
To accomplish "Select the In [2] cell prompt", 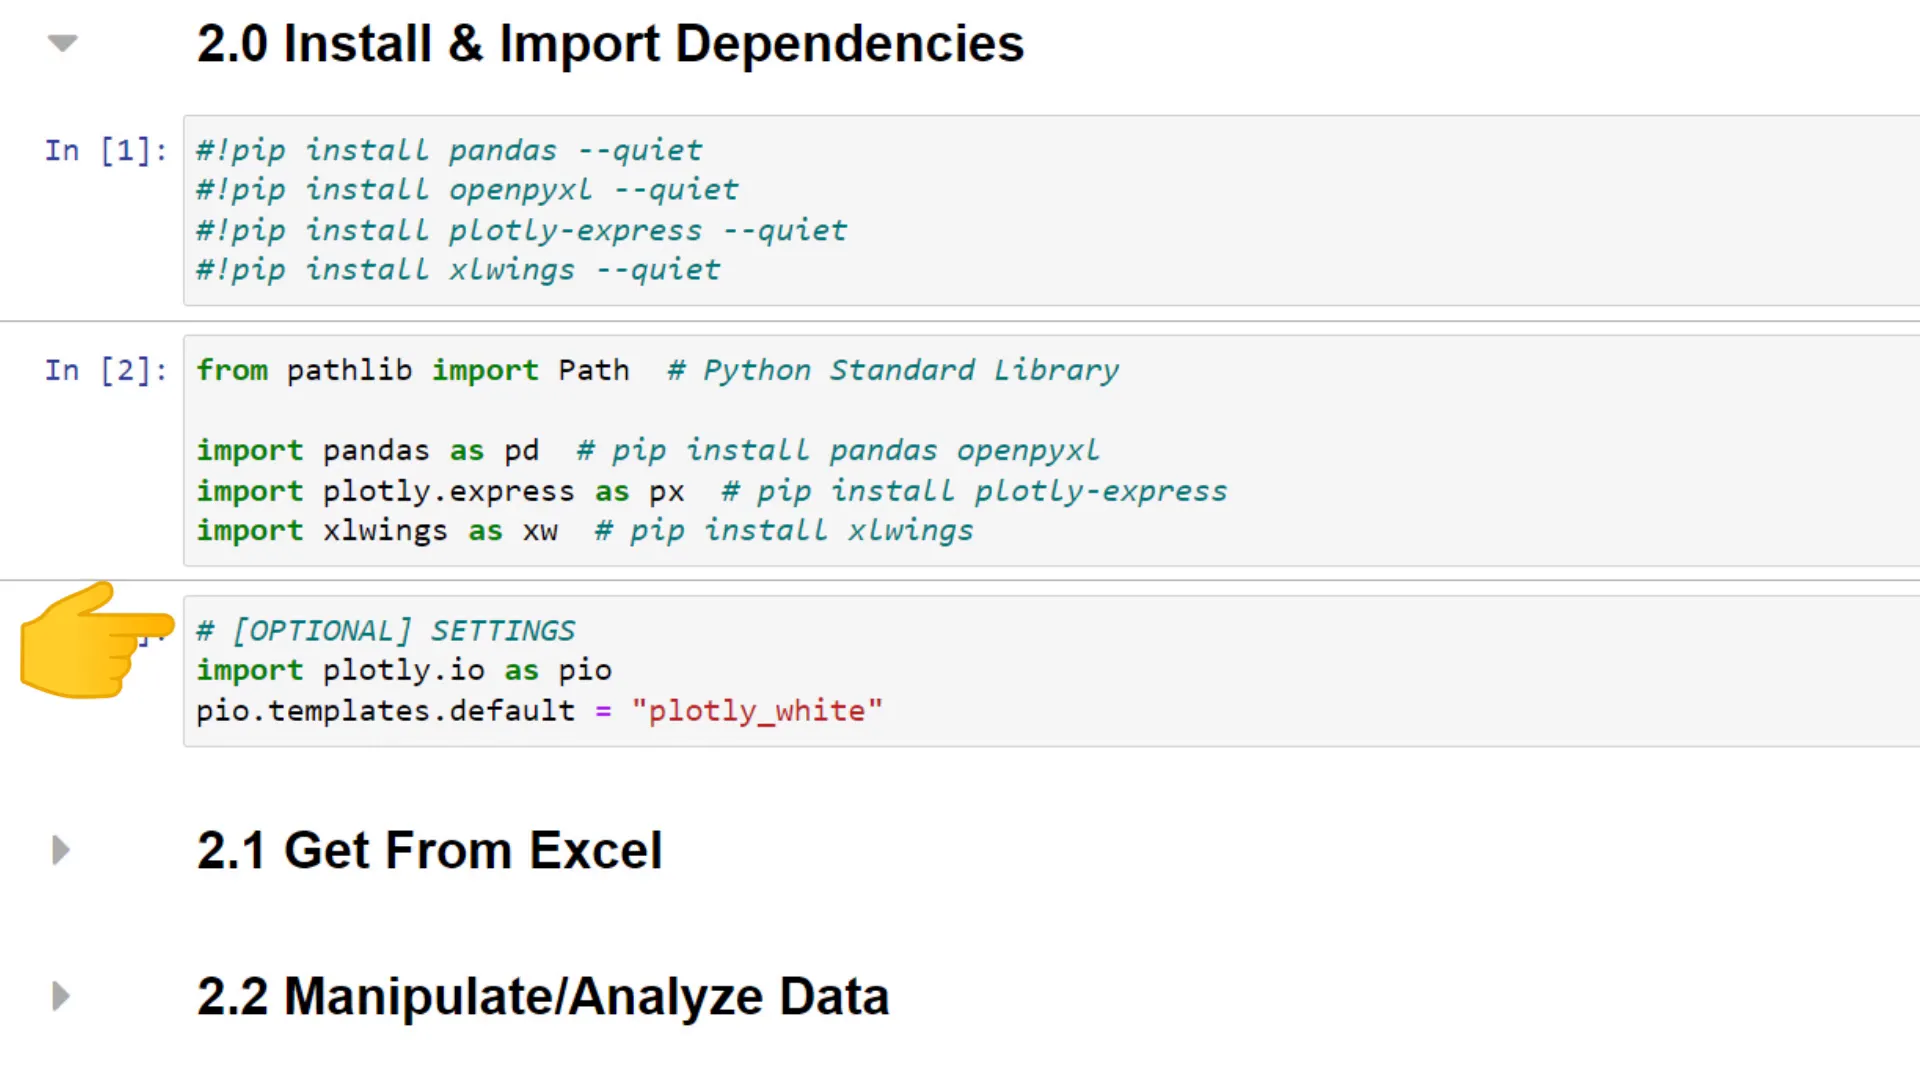I will coord(104,370).
